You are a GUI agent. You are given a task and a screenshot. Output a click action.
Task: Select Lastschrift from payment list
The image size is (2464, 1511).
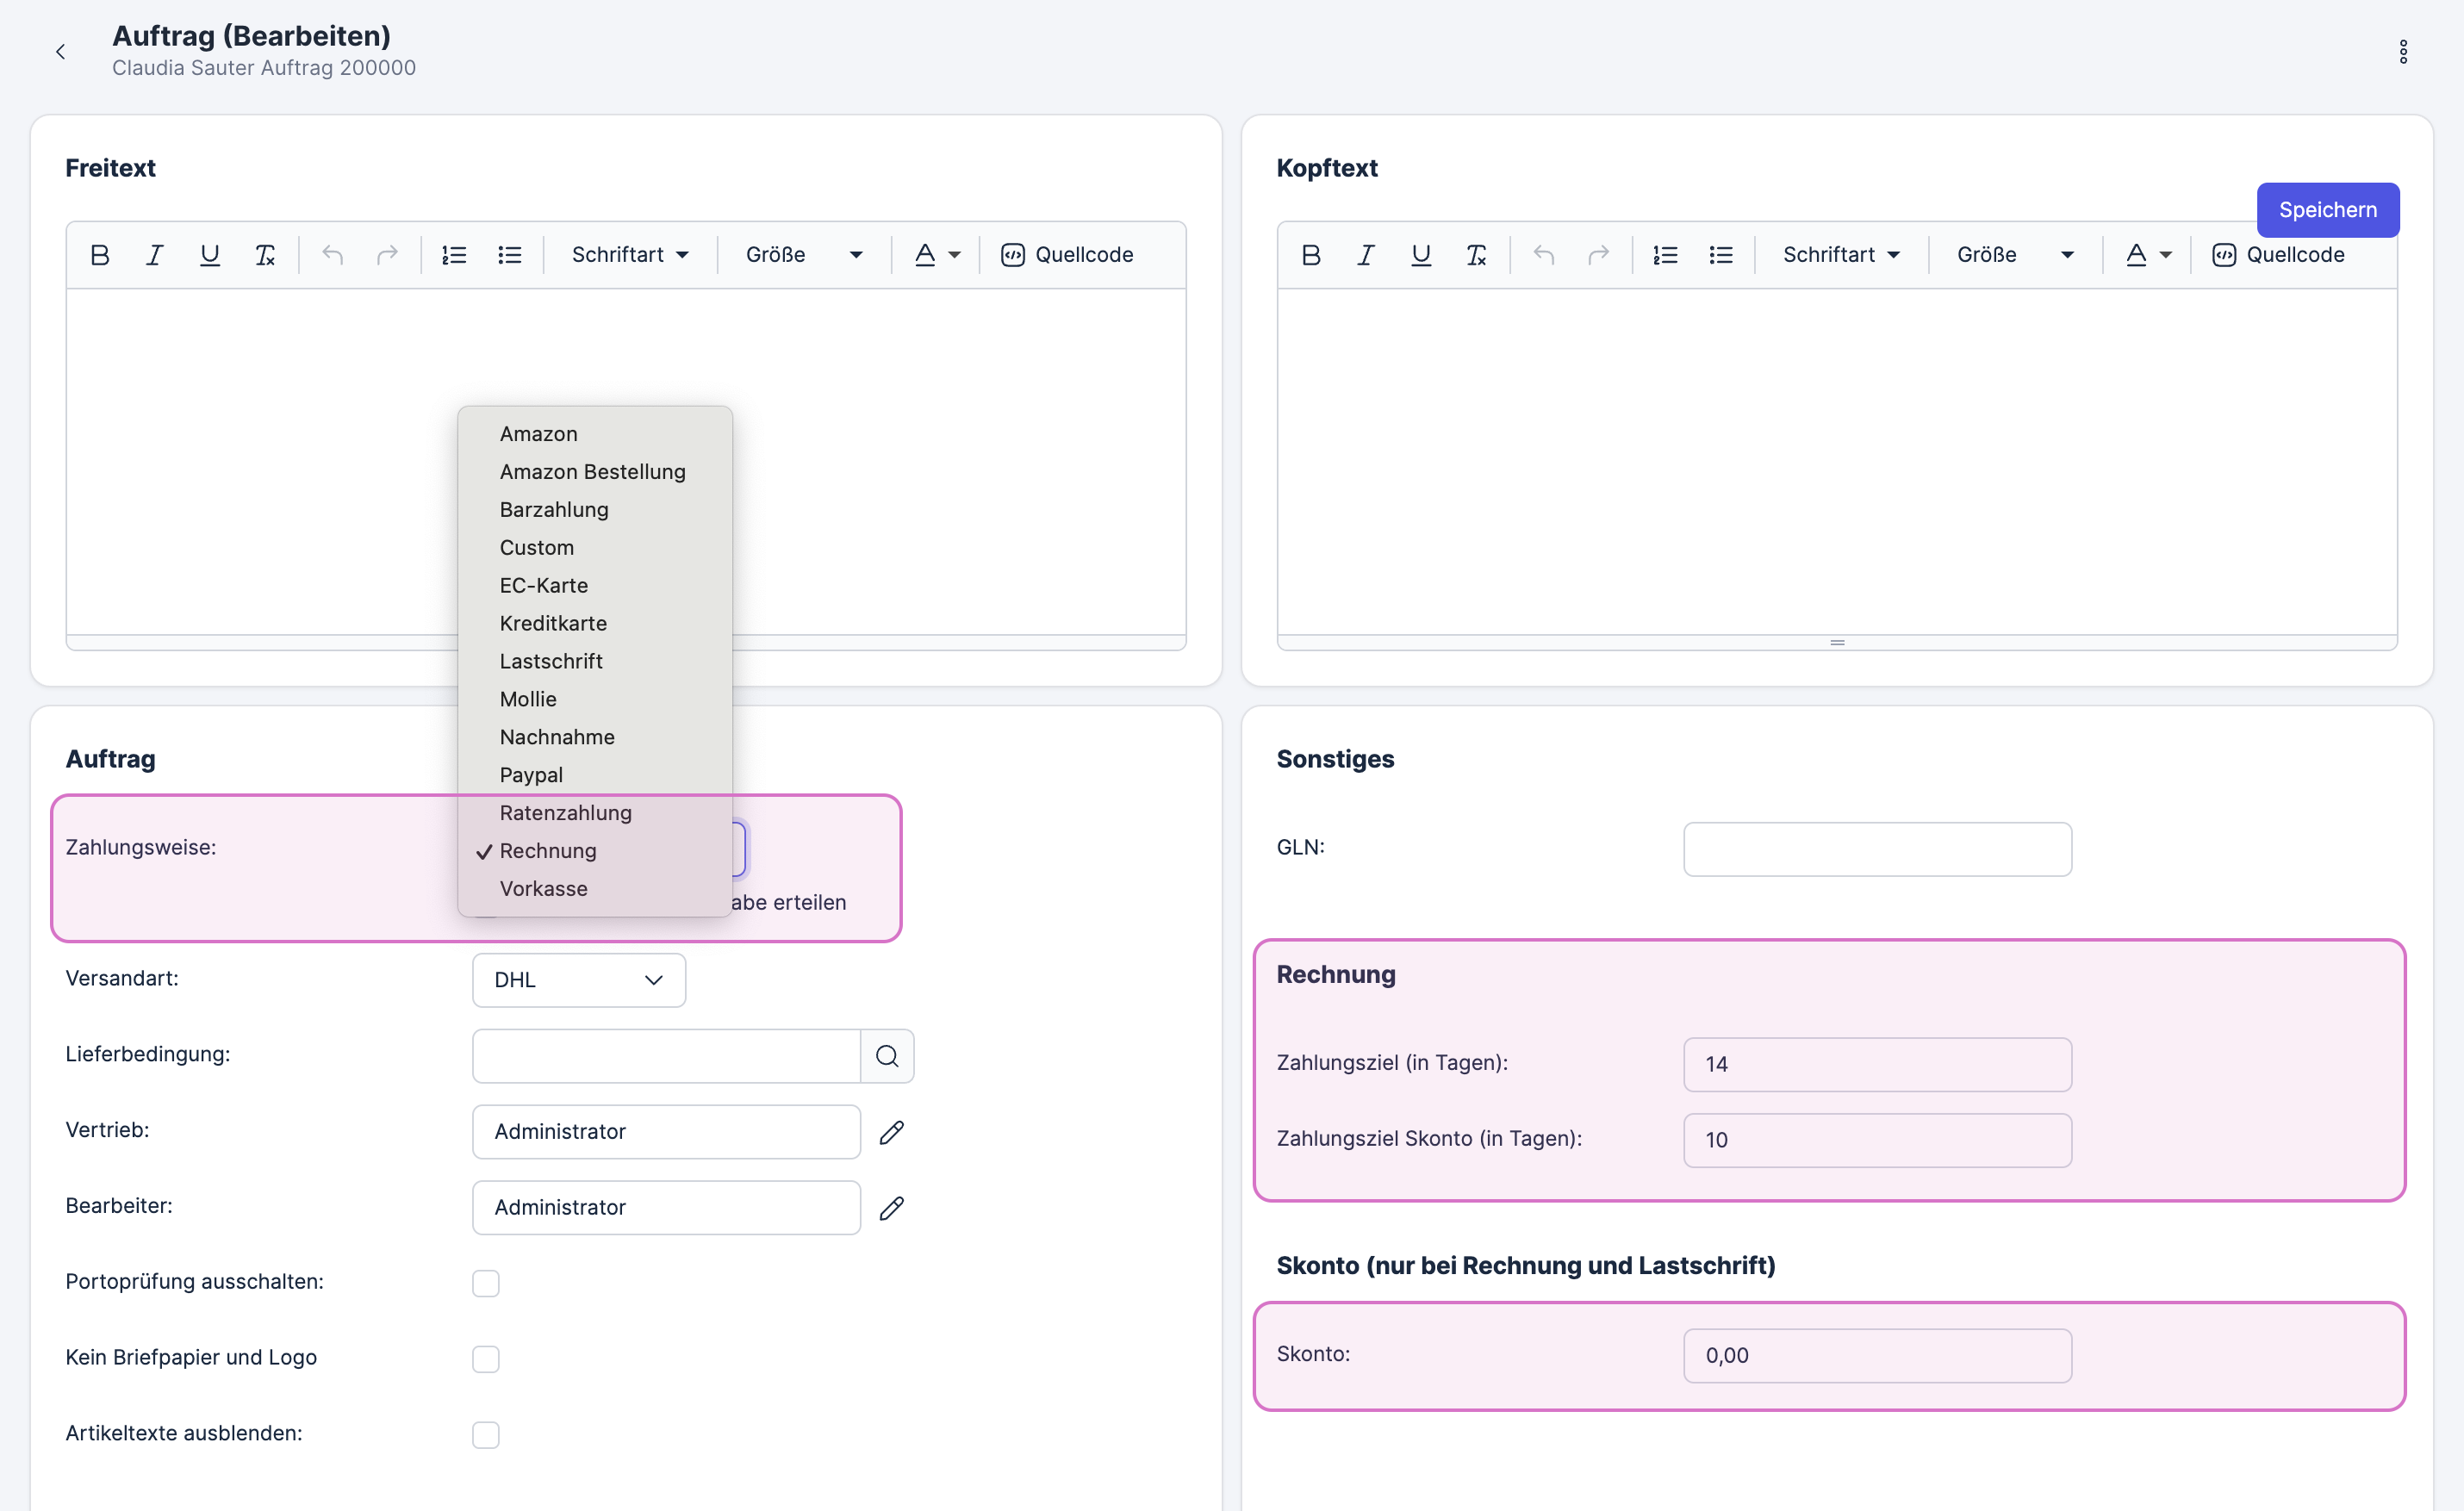click(551, 661)
